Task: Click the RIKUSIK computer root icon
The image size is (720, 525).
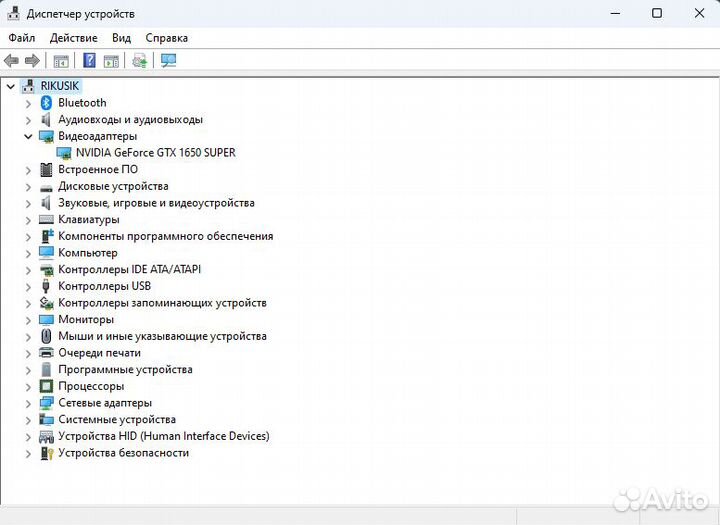Action: point(28,86)
